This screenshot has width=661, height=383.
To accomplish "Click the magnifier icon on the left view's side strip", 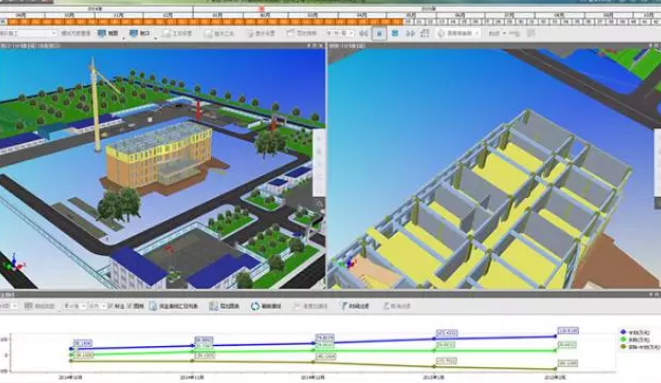I will click(320, 204).
